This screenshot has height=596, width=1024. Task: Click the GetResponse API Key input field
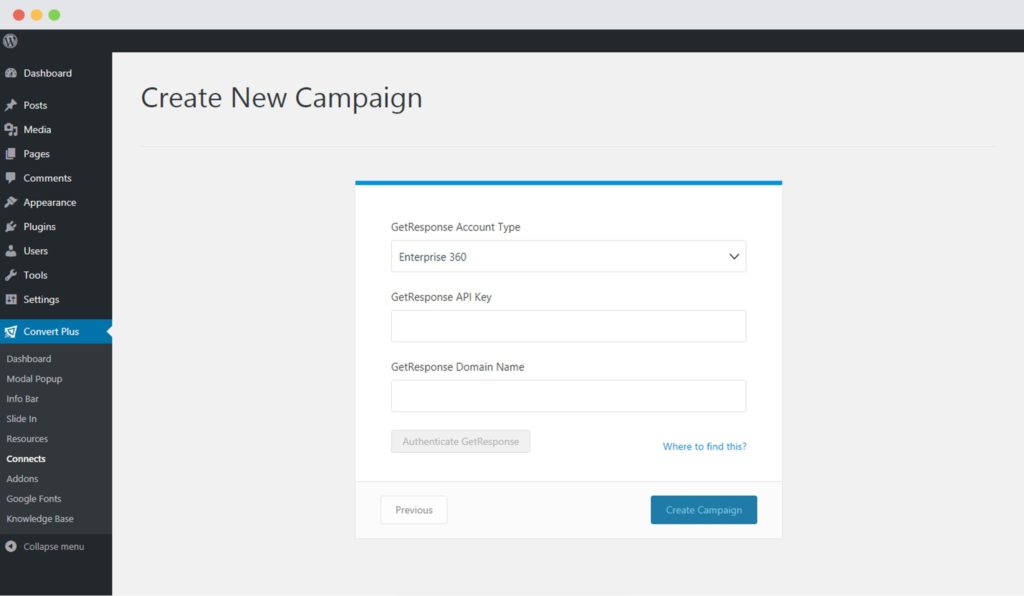[x=568, y=325]
